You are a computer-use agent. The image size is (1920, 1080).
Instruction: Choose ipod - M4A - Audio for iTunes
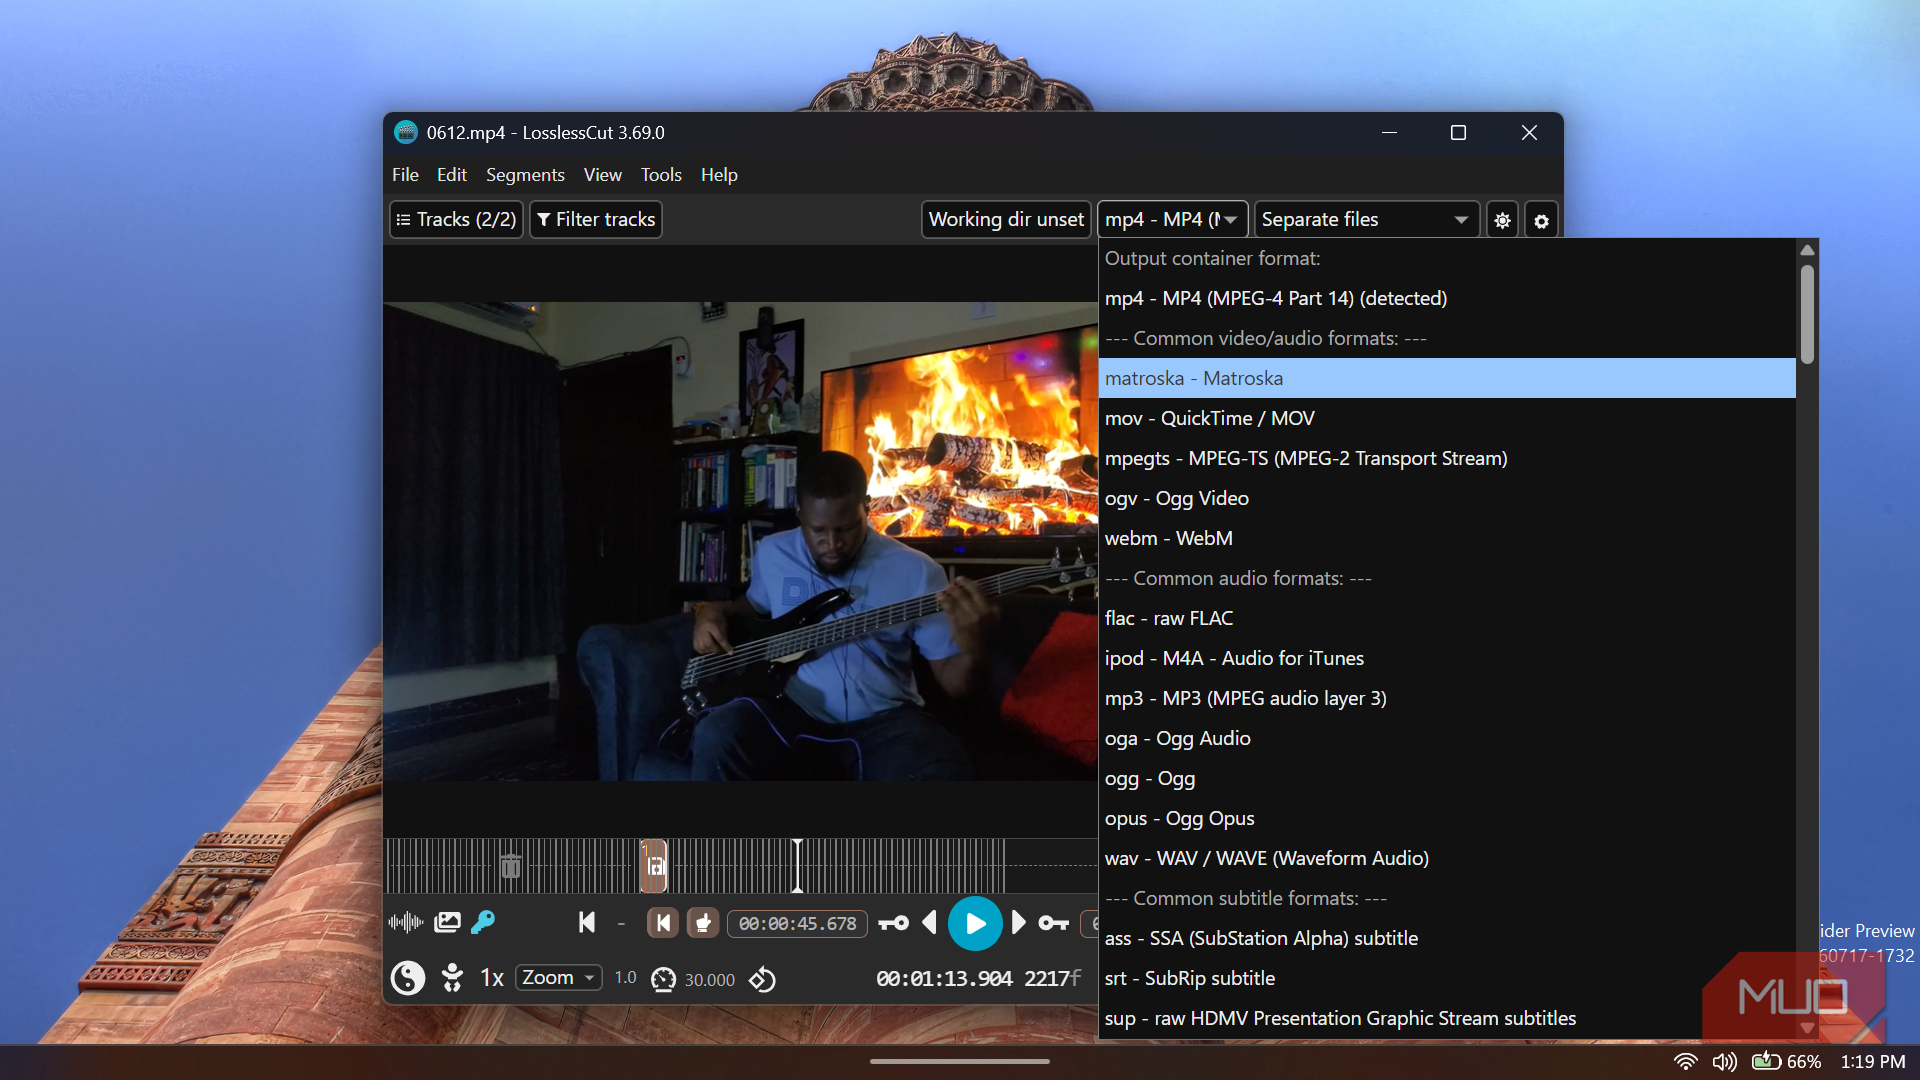tap(1447, 658)
